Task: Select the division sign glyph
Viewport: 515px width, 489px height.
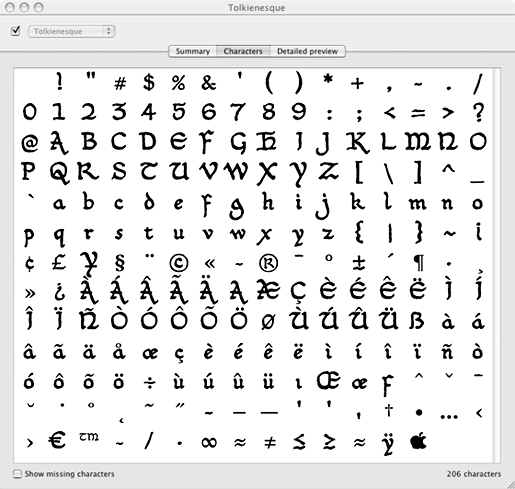Action: pyautogui.click(x=149, y=383)
